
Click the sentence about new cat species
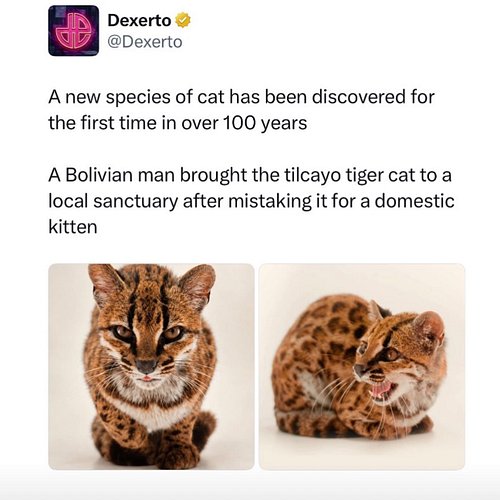point(241,110)
